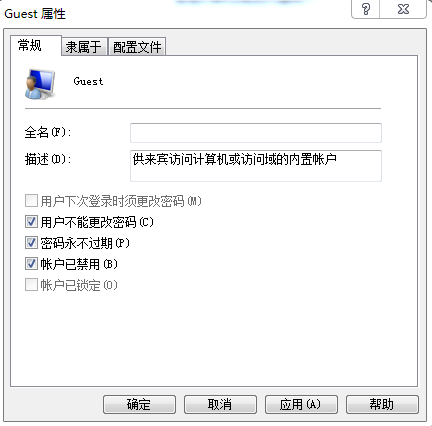This screenshot has height=426, width=432.
Task: Switch to the 隶属于 tab
Action: 84,47
